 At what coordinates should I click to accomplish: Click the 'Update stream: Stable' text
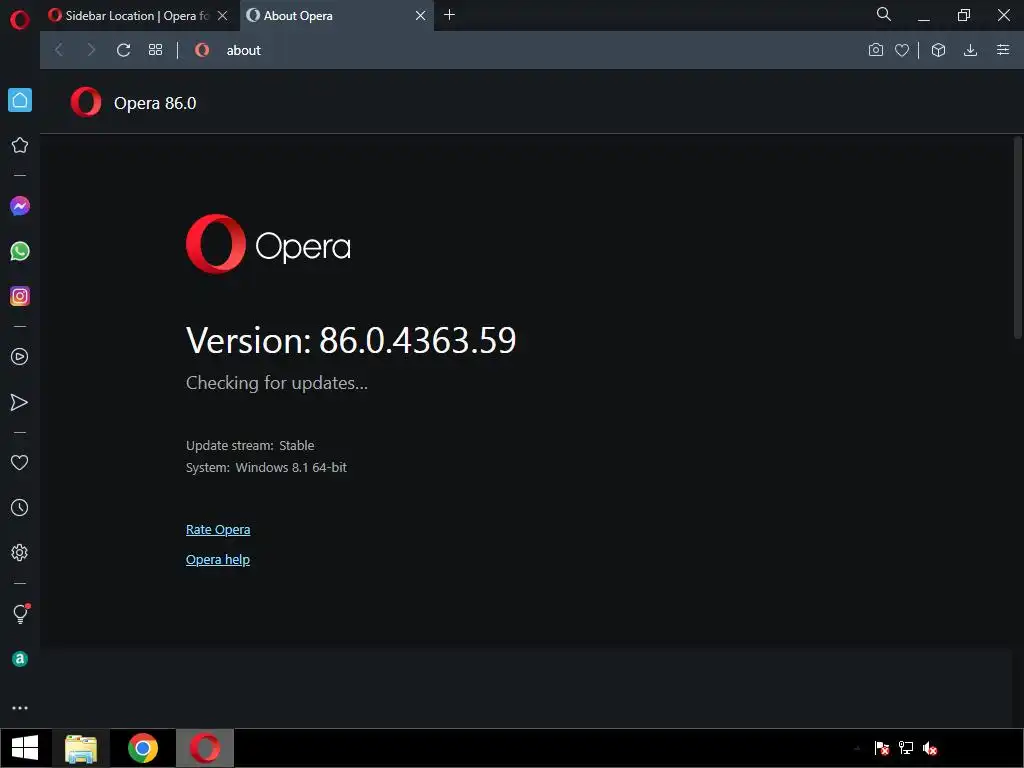coord(250,445)
